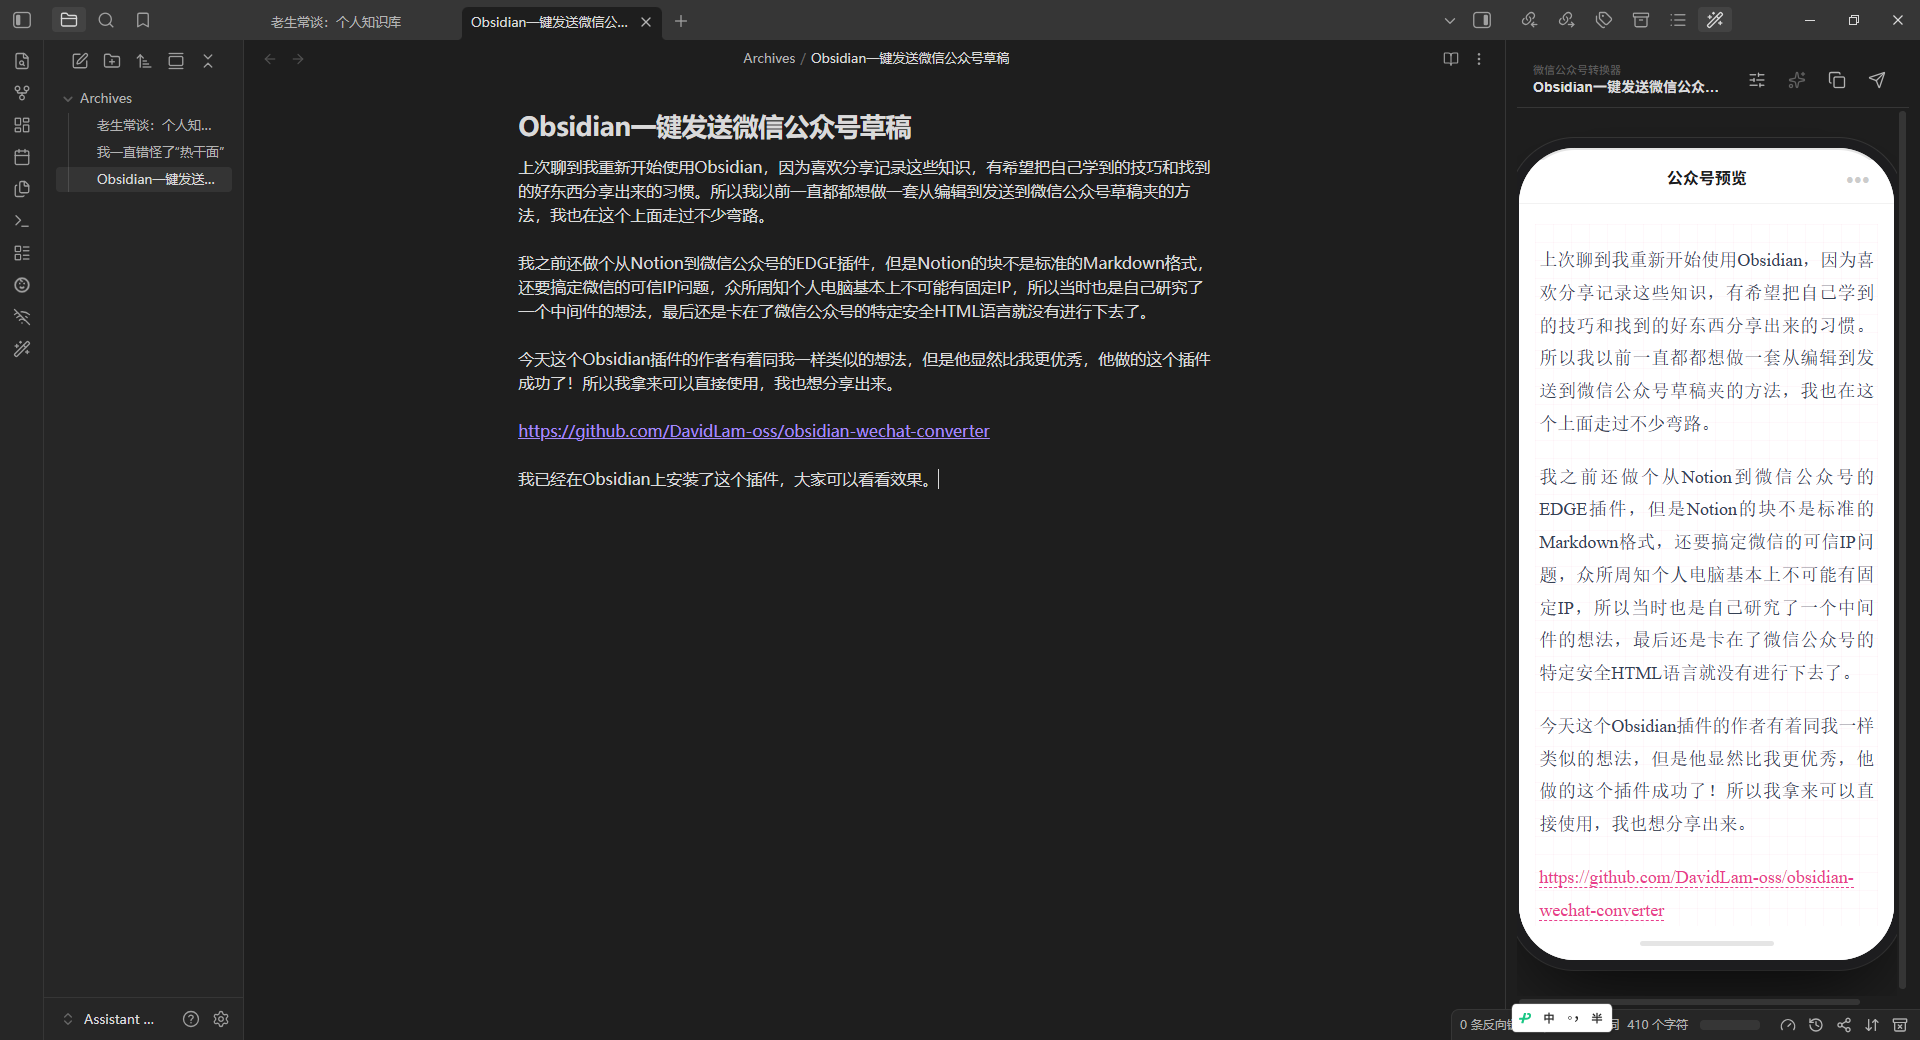
Task: Open version history clock icon
Action: click(x=1816, y=1025)
